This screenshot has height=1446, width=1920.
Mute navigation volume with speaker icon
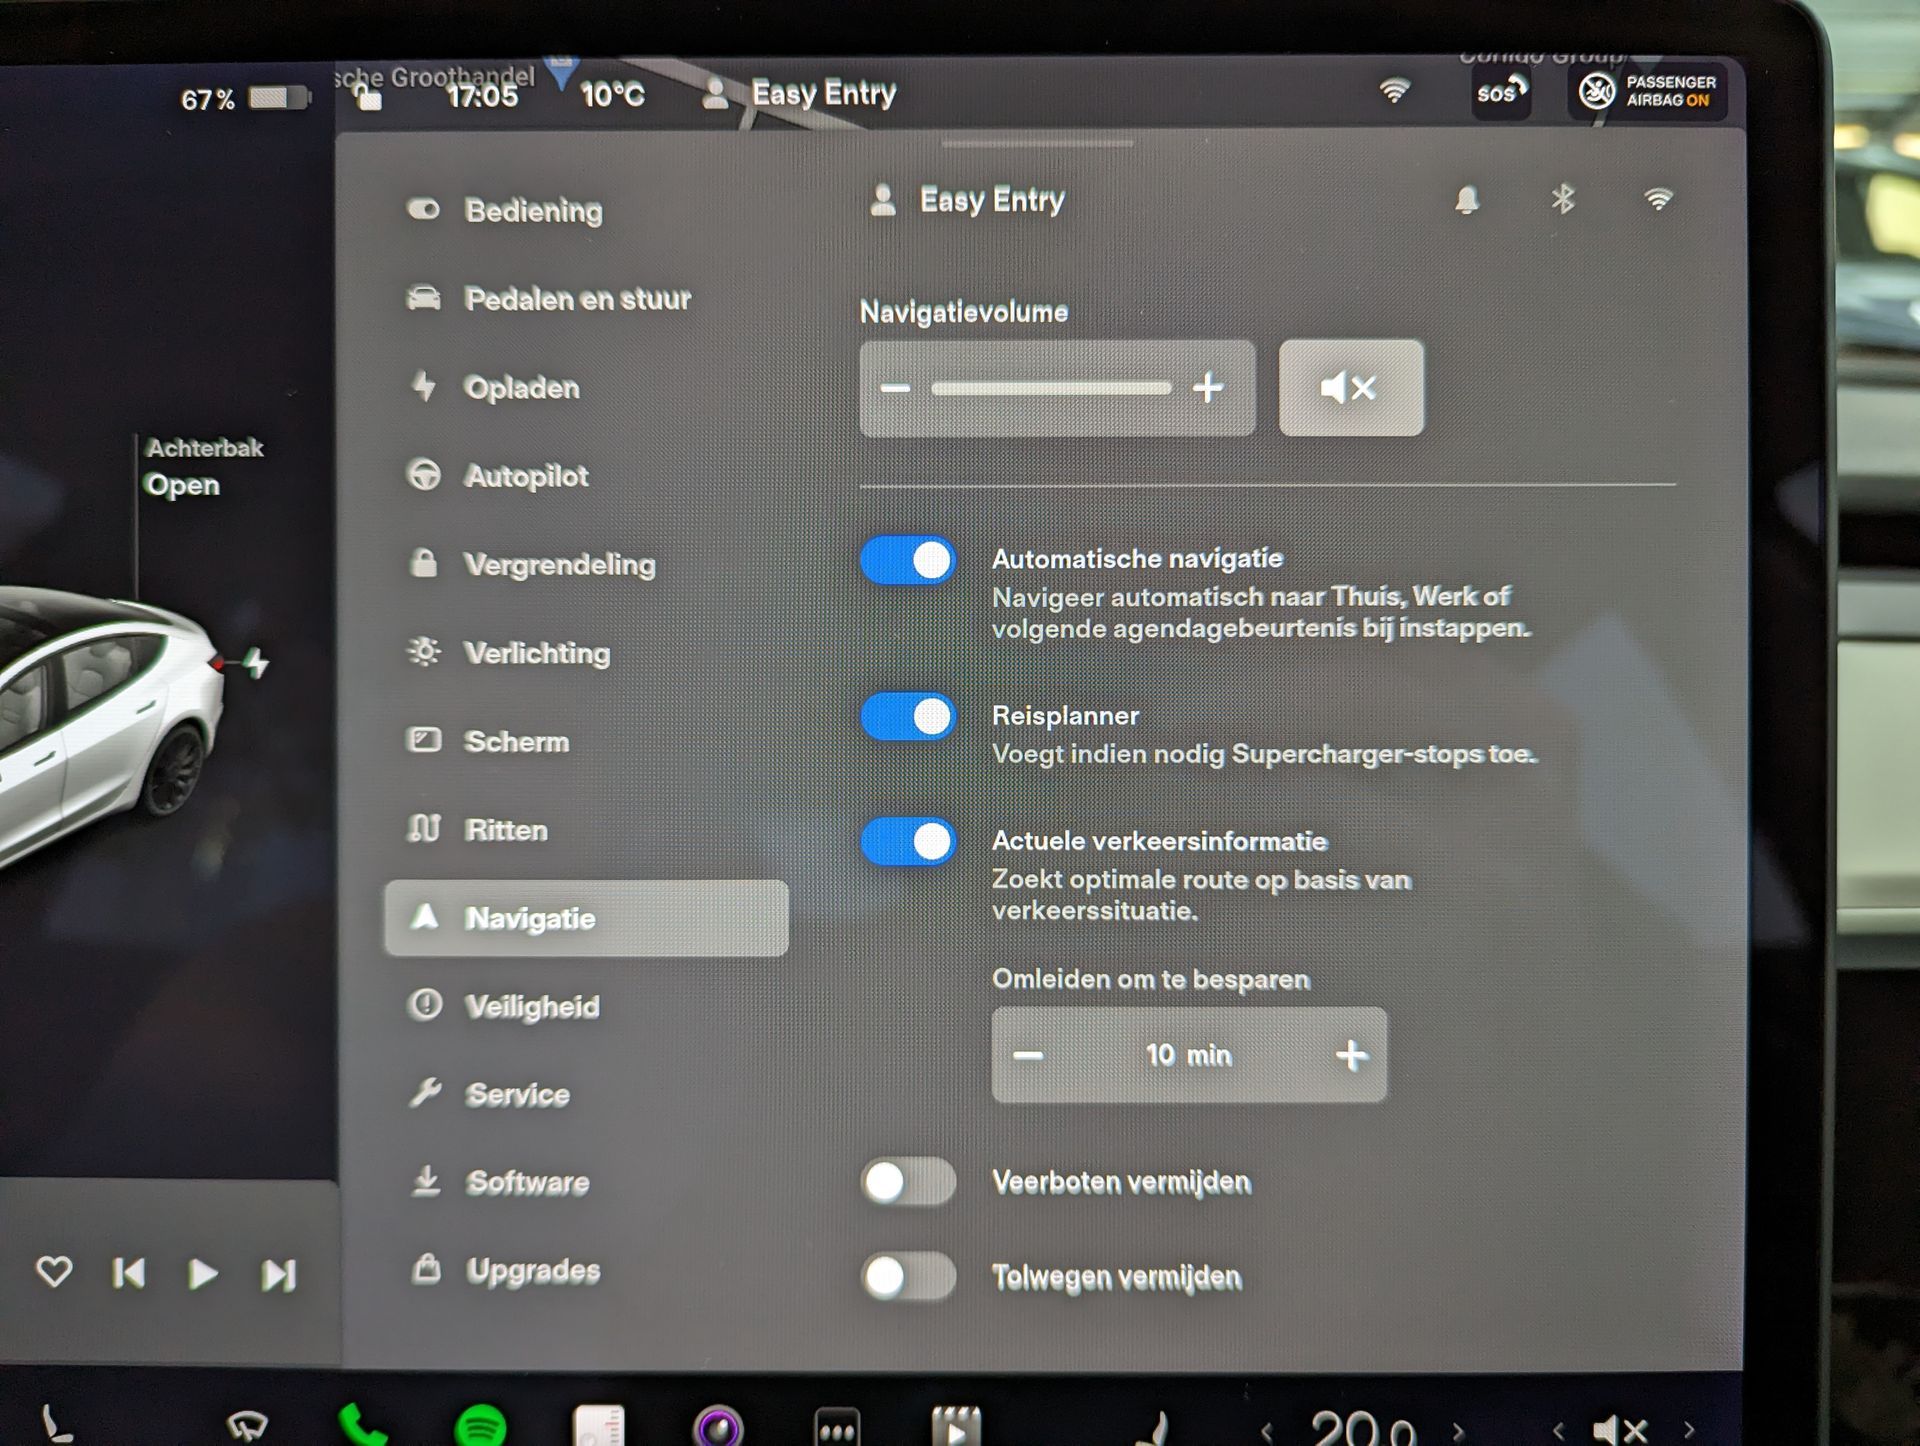click(x=1350, y=388)
